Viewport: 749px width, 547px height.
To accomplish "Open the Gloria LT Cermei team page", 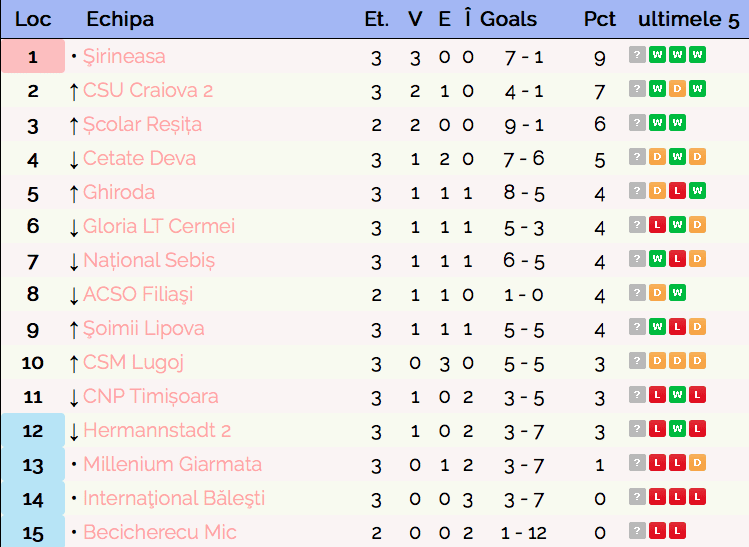I will pos(159,226).
